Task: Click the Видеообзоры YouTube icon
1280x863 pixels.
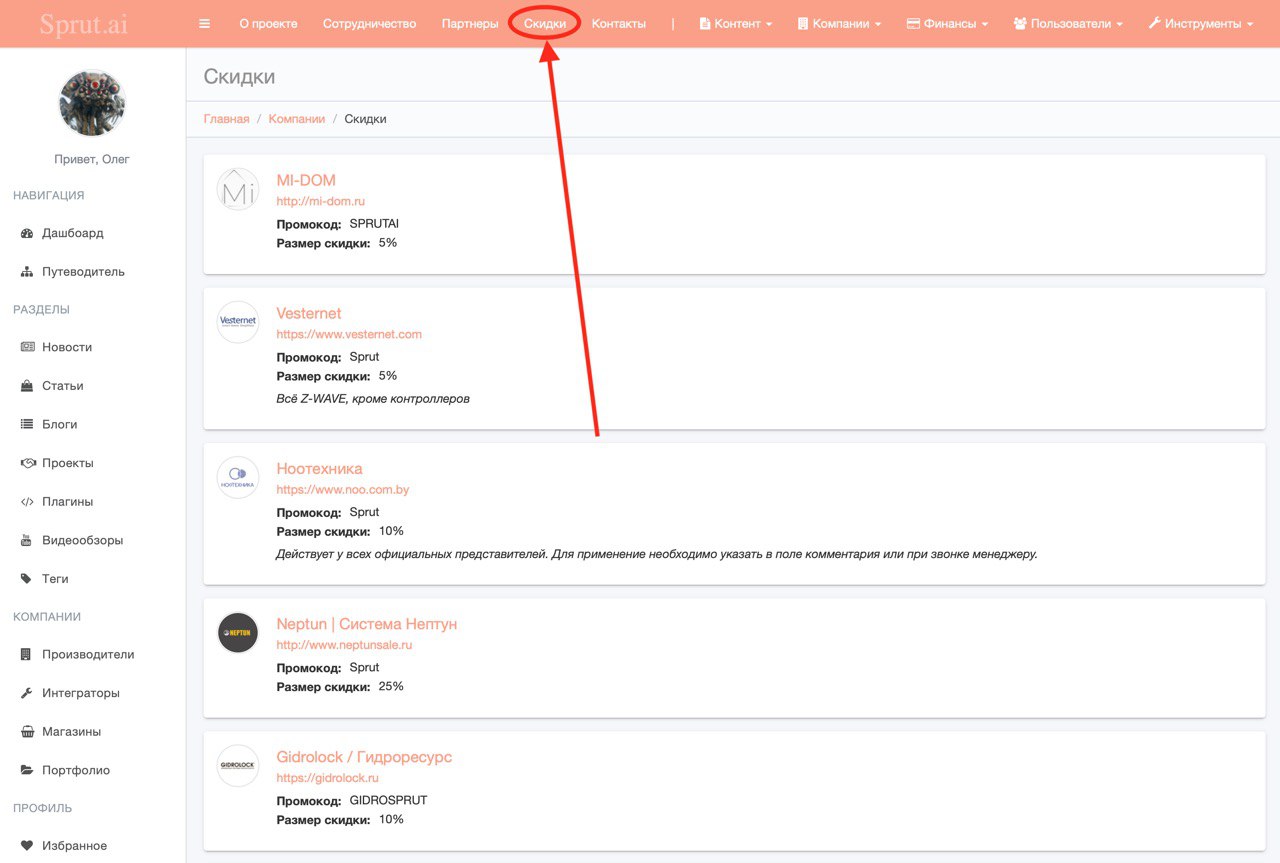Action: [x=27, y=540]
